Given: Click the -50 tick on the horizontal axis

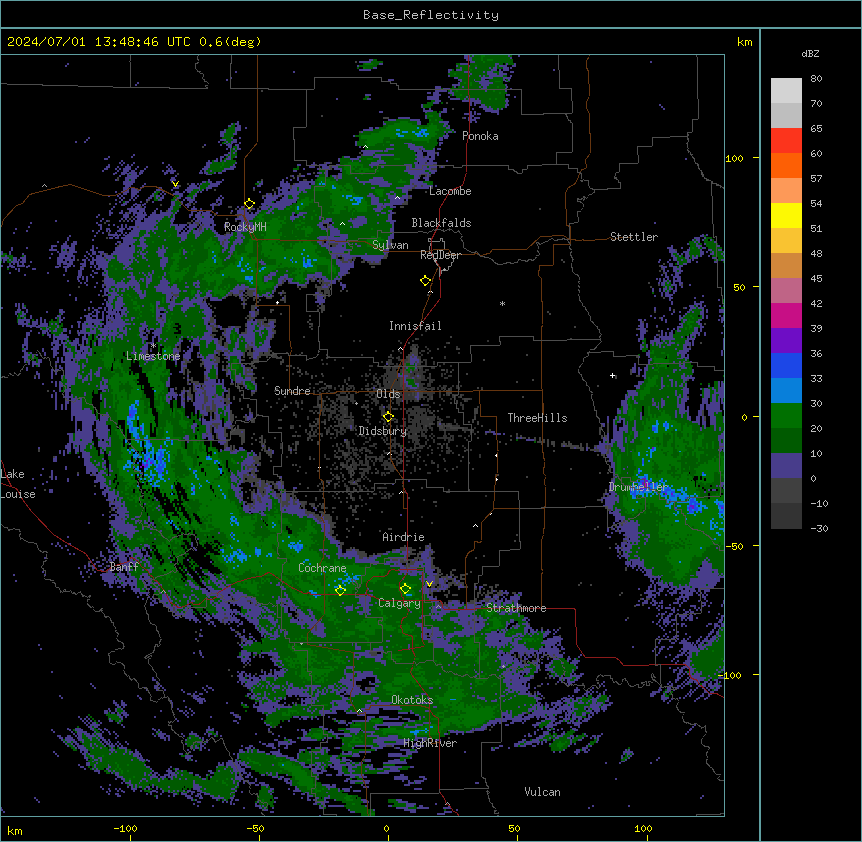Looking at the screenshot, I should click(255, 828).
